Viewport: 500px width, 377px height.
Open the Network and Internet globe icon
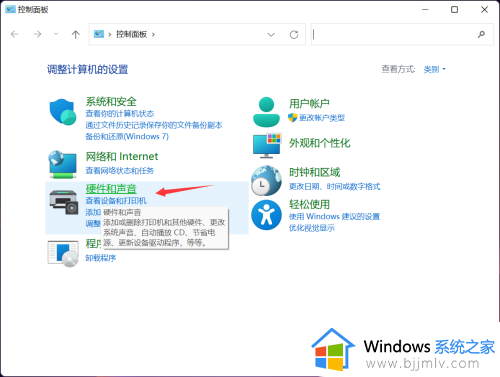pyautogui.click(x=63, y=165)
